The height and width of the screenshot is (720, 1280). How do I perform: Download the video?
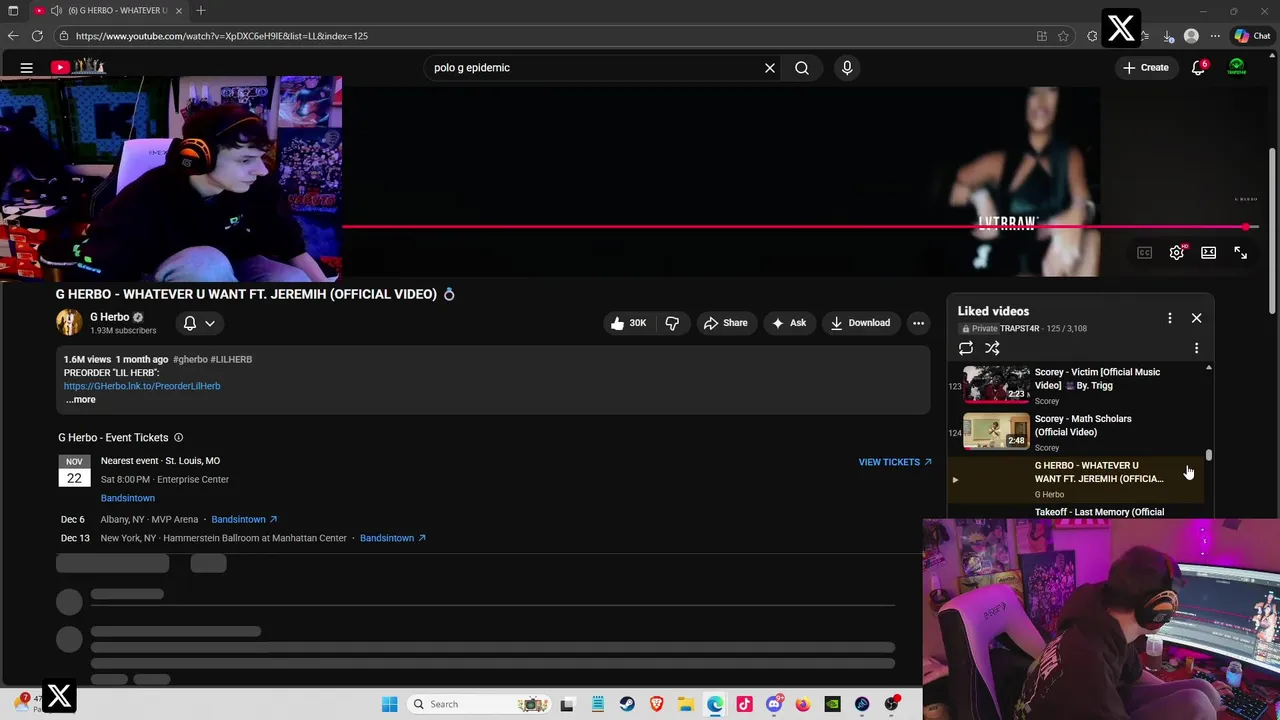click(860, 323)
